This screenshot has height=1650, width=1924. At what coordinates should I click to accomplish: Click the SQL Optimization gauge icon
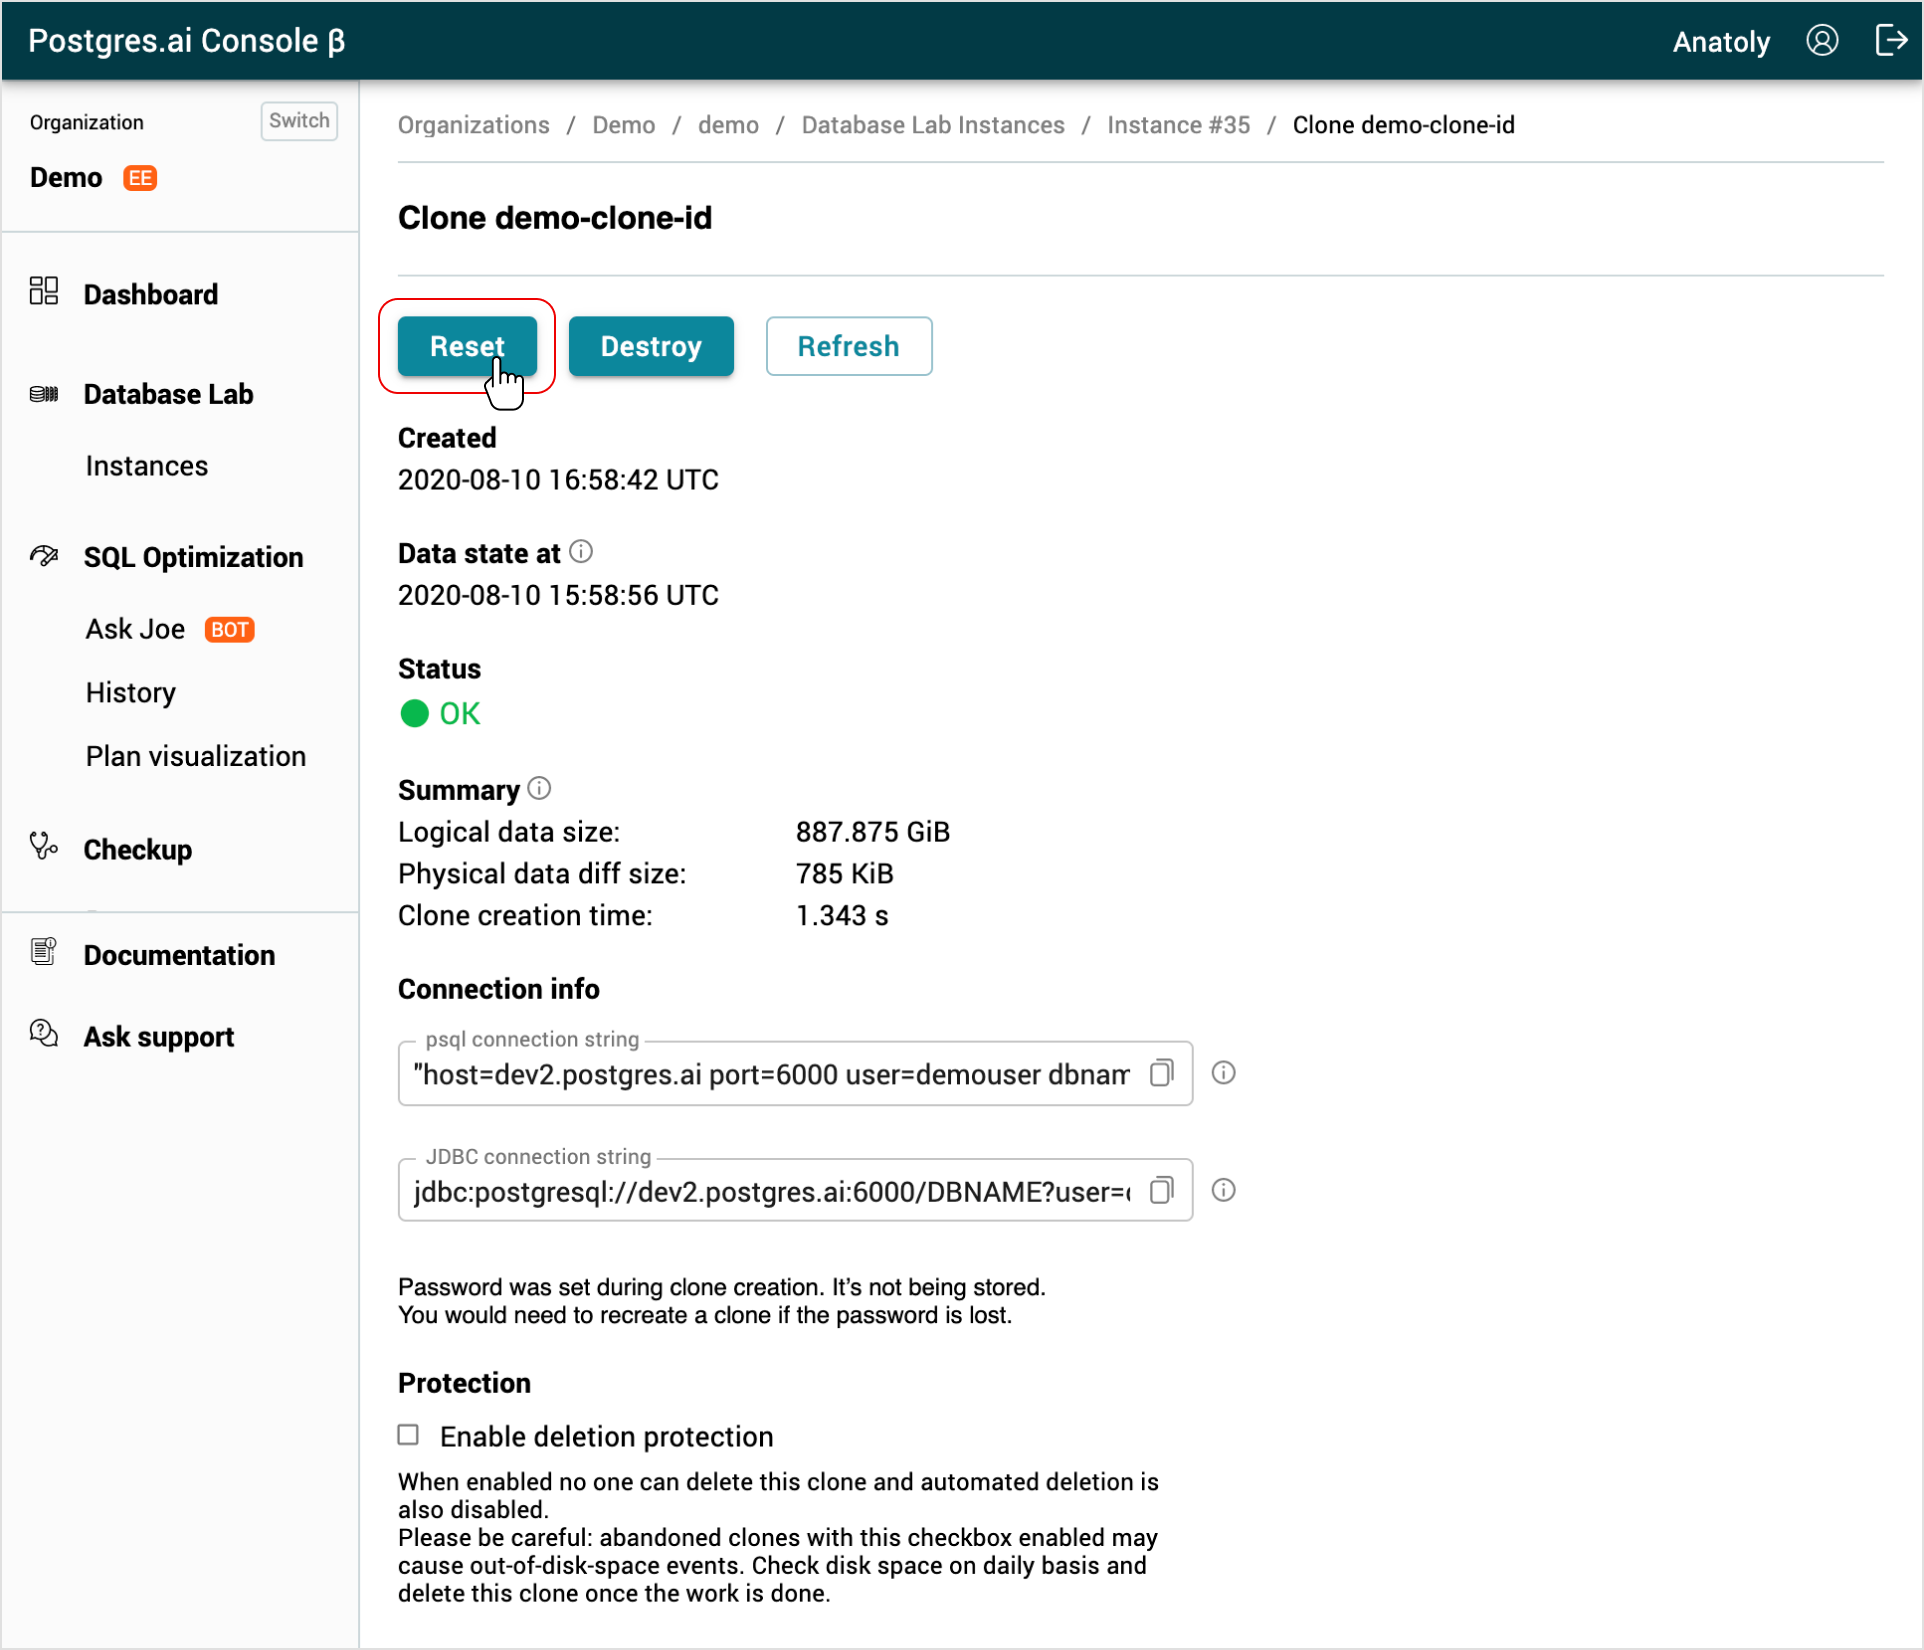(x=43, y=556)
